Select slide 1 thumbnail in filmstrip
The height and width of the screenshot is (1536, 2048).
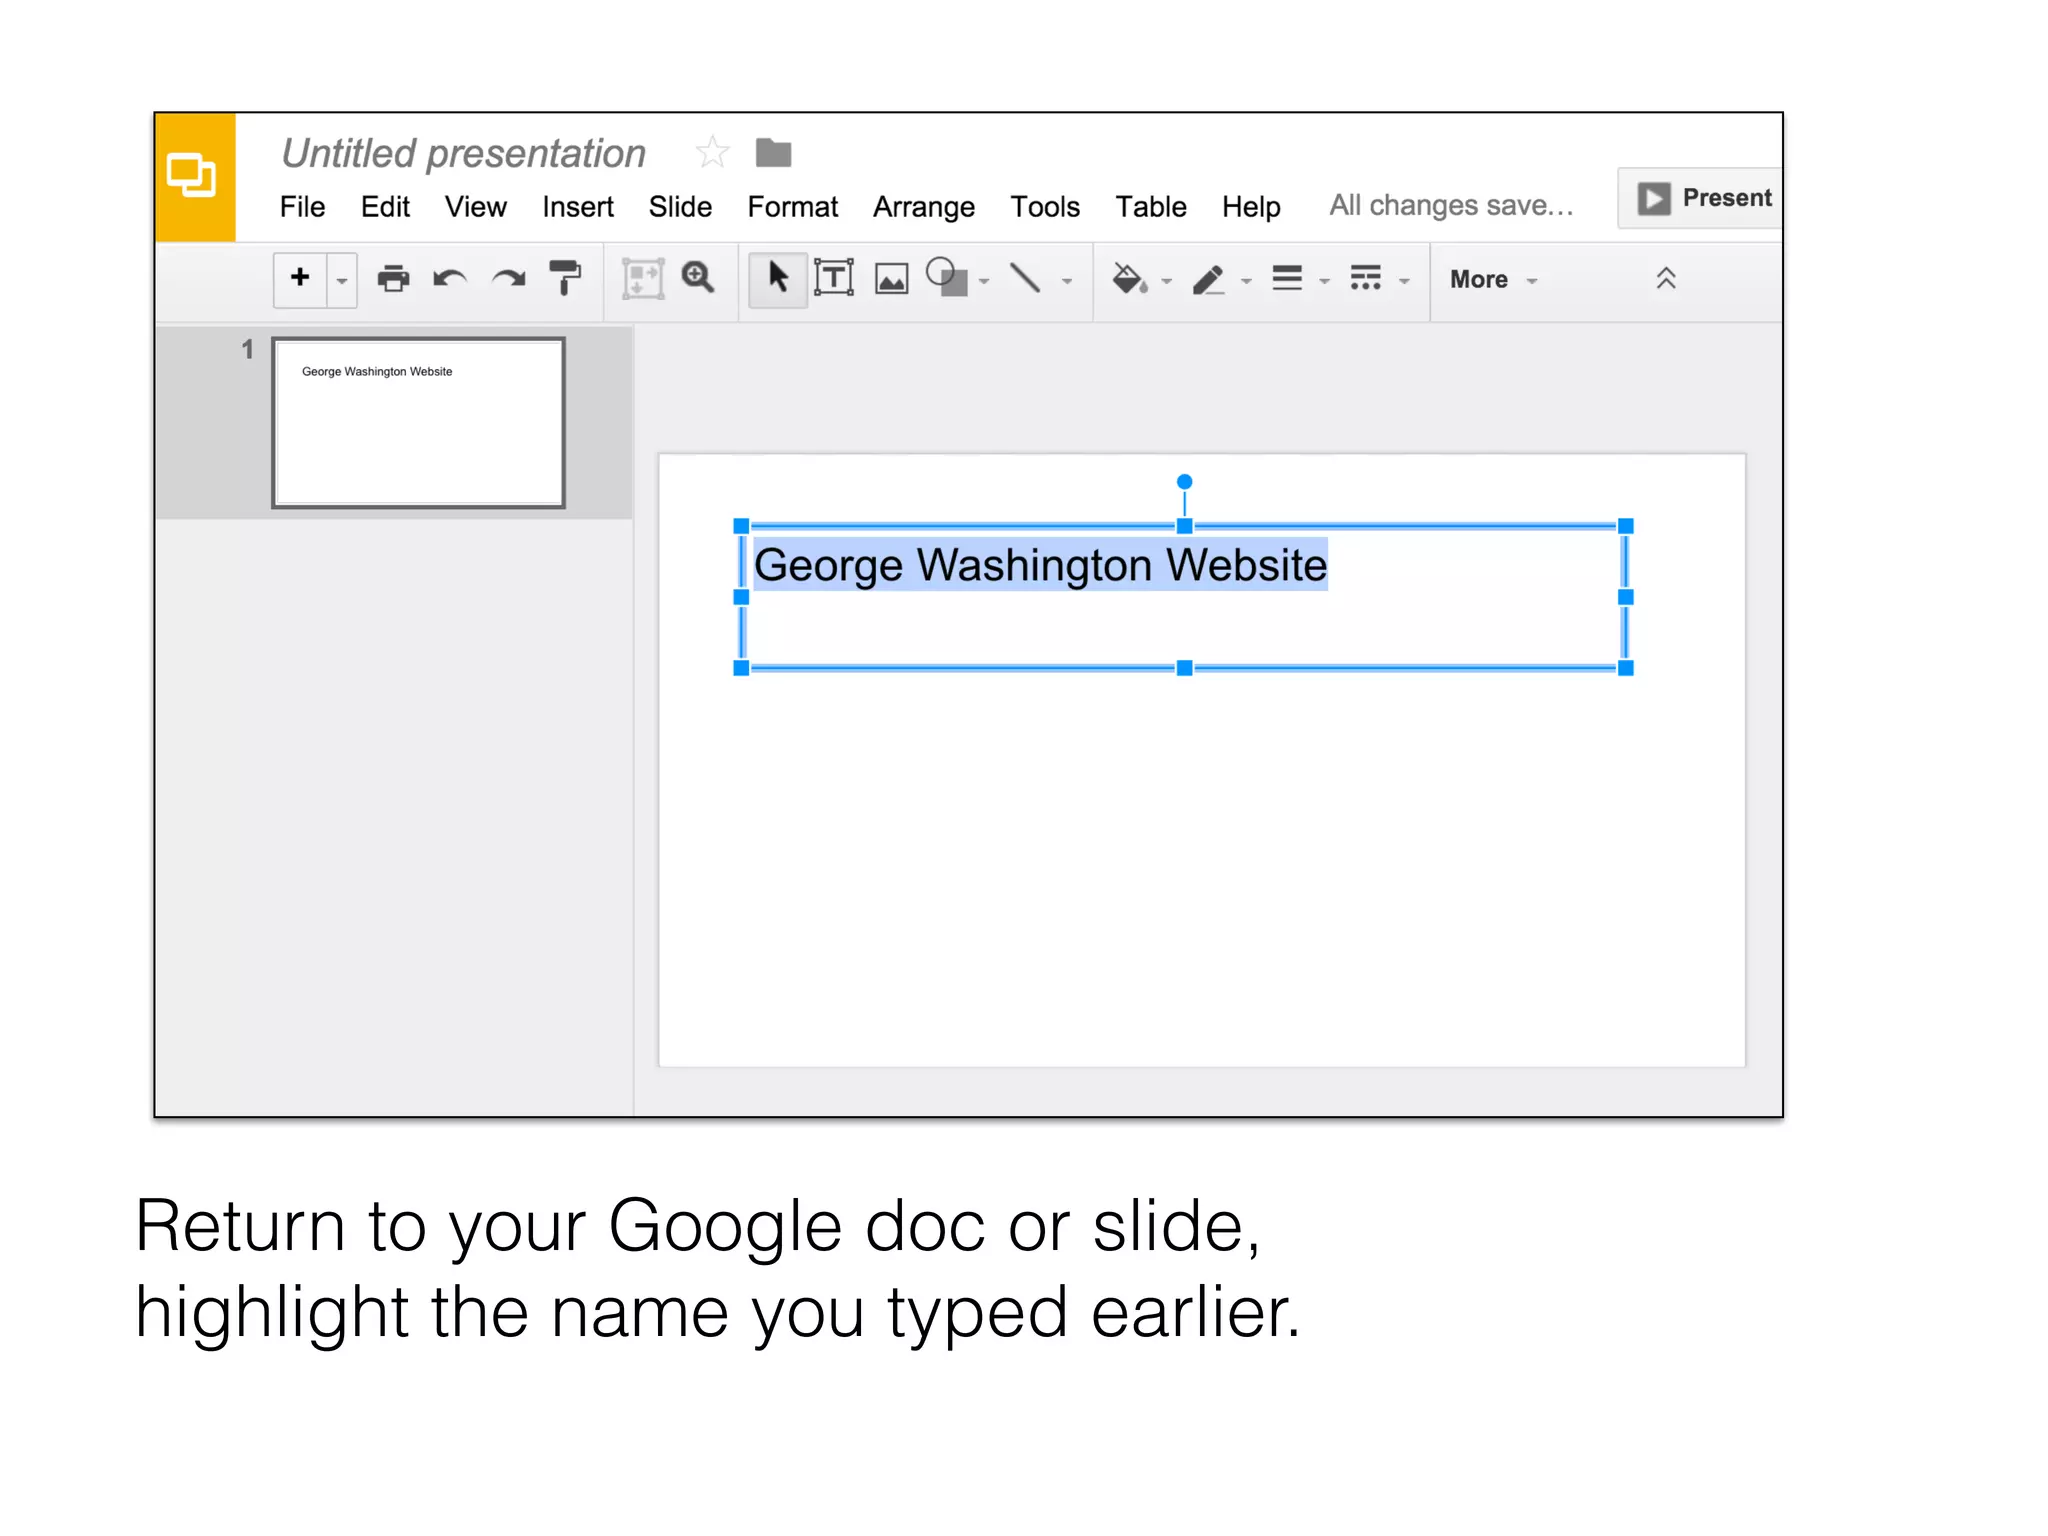[418, 422]
